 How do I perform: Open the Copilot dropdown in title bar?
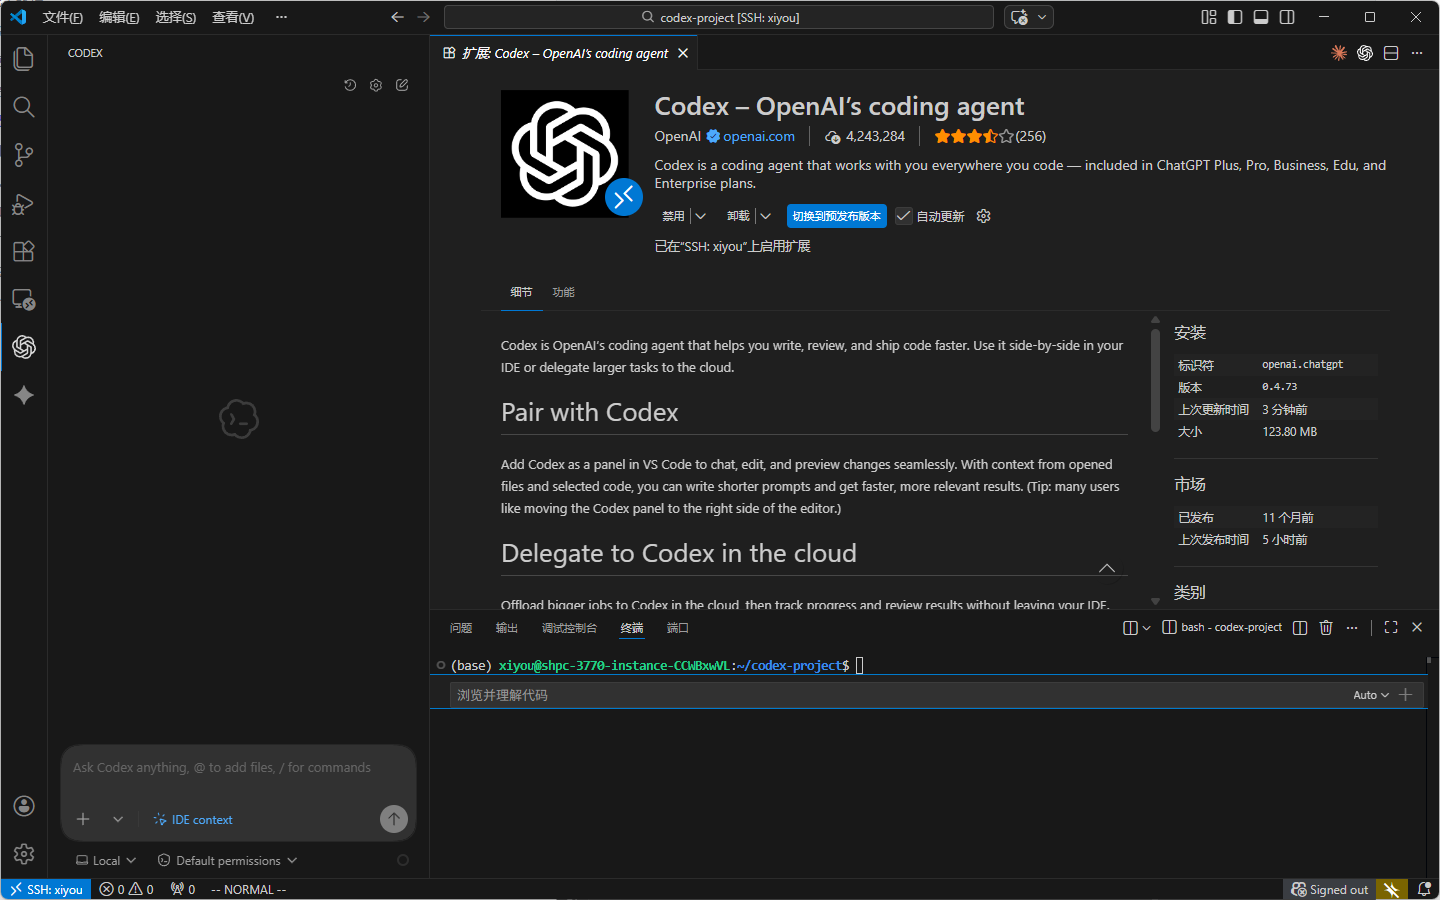(x=1042, y=17)
